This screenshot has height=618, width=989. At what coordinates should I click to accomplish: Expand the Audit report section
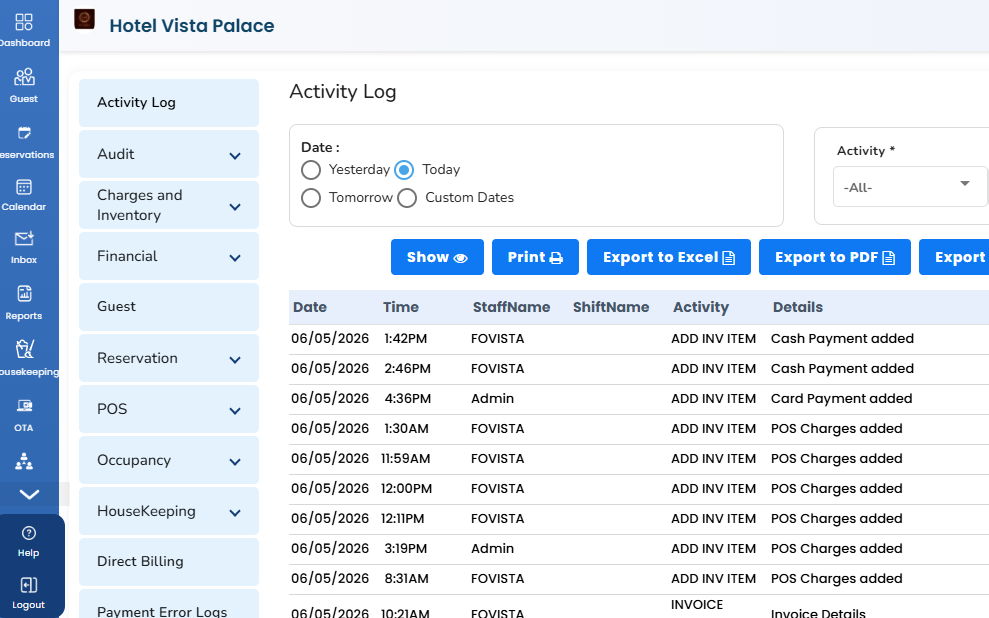168,154
